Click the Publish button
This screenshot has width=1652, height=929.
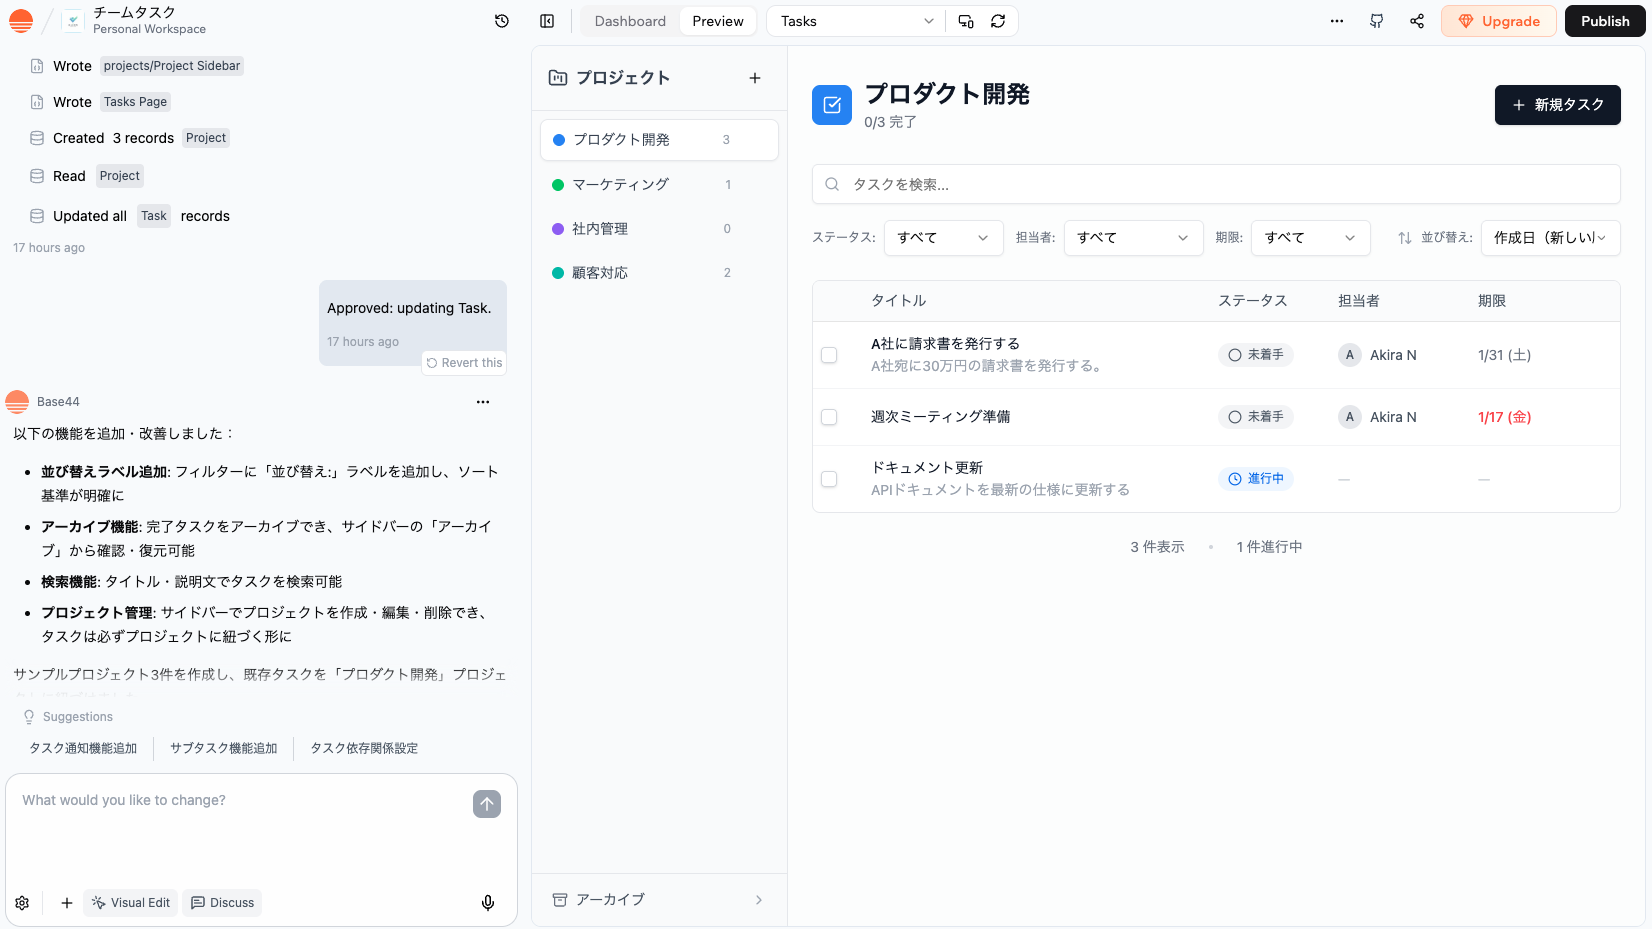click(x=1604, y=21)
